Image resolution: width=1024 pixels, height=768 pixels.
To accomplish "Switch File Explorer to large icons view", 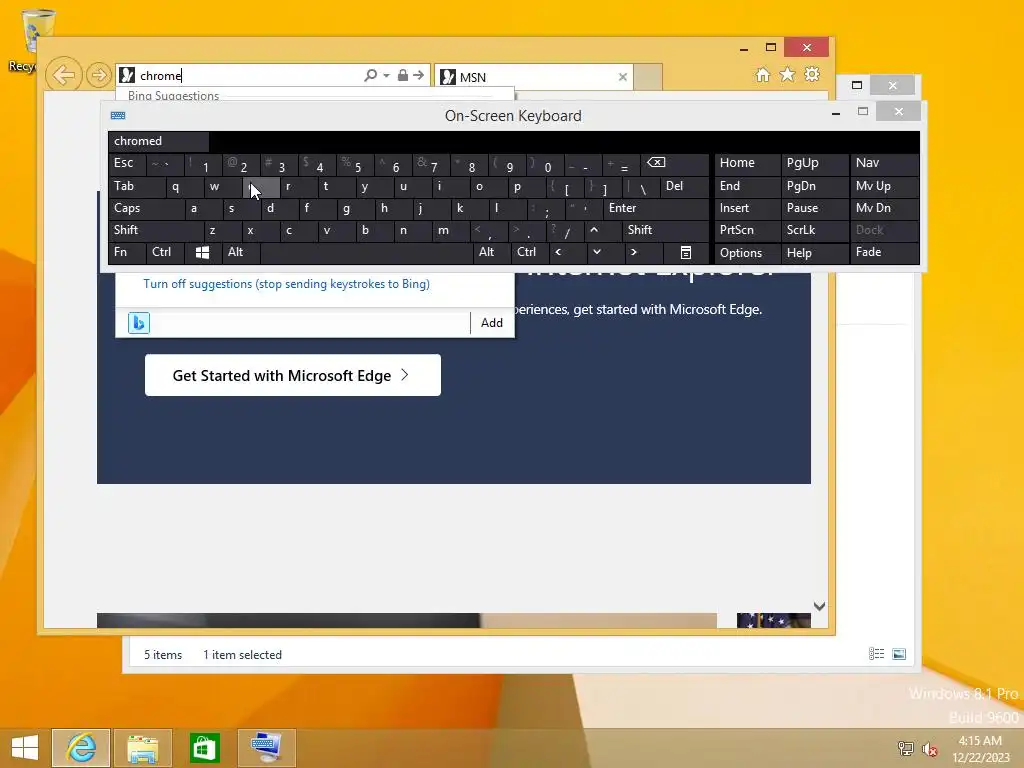I will tap(899, 654).
